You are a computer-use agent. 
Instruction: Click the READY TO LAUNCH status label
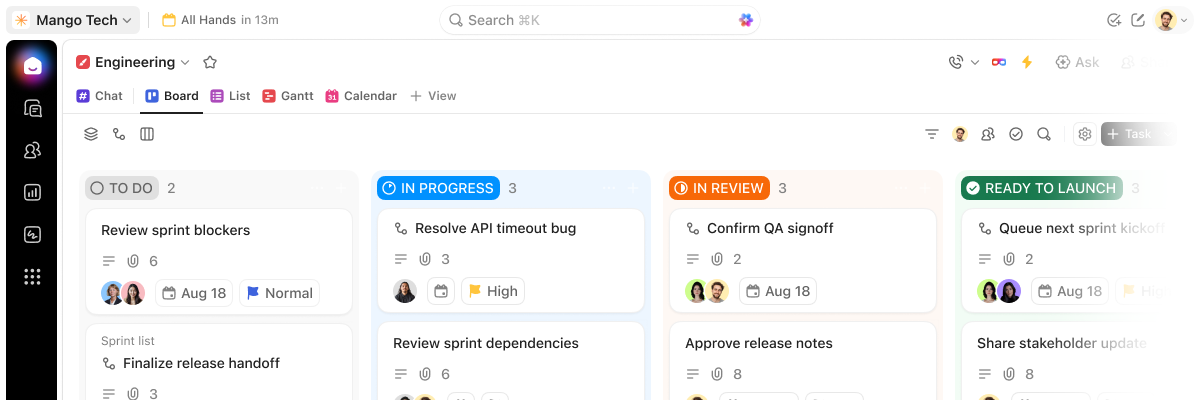(x=1042, y=188)
